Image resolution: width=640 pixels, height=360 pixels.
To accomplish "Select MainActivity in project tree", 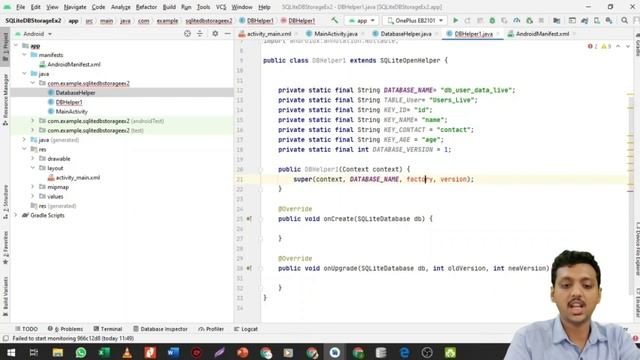I will (x=71, y=111).
